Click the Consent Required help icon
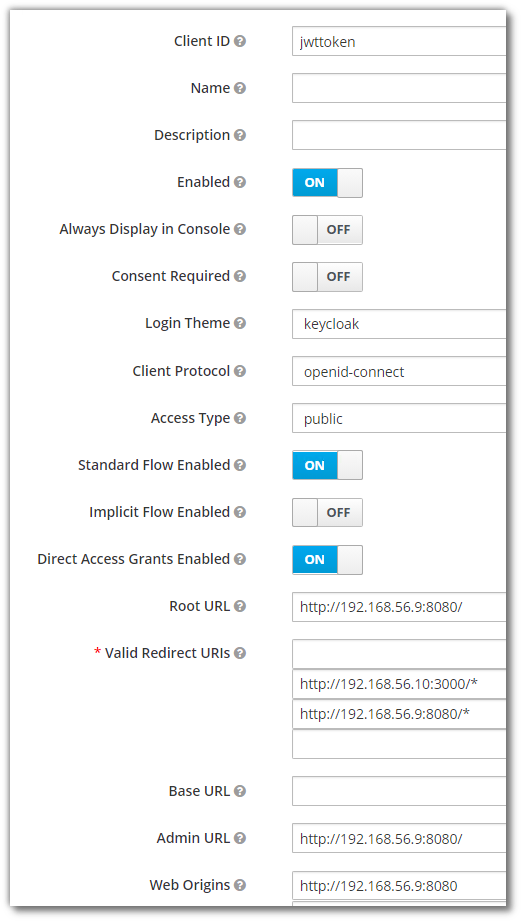The width and height of the screenshot is (522, 922). [x=240, y=276]
